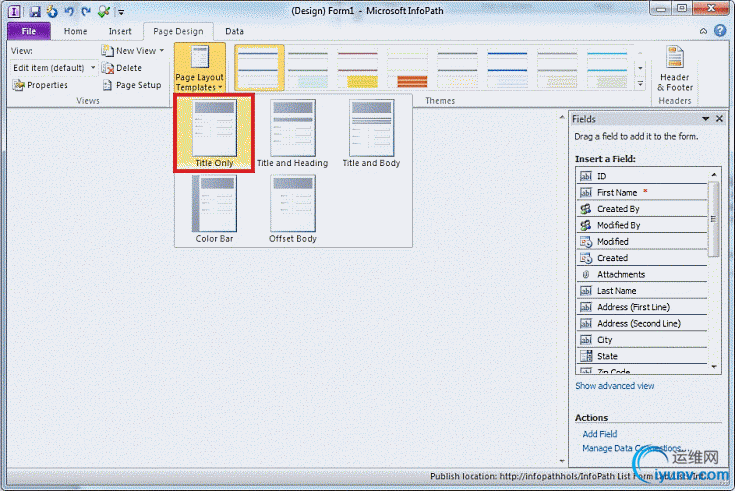Click the Add Field link
The width and height of the screenshot is (735, 491).
[x=600, y=434]
